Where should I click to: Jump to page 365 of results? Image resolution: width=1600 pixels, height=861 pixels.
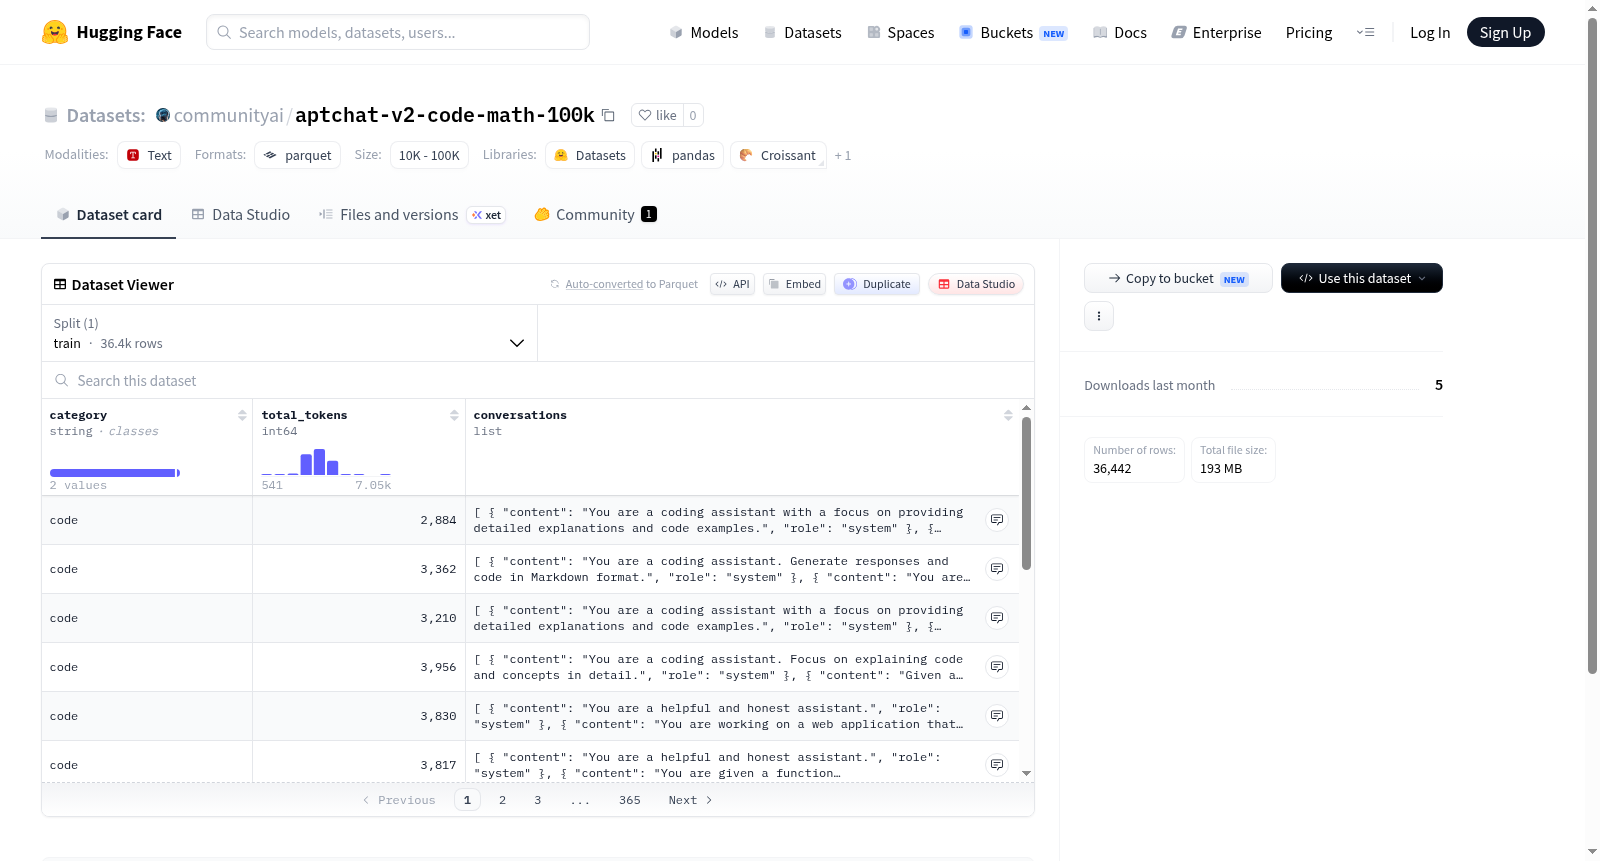[x=630, y=800]
